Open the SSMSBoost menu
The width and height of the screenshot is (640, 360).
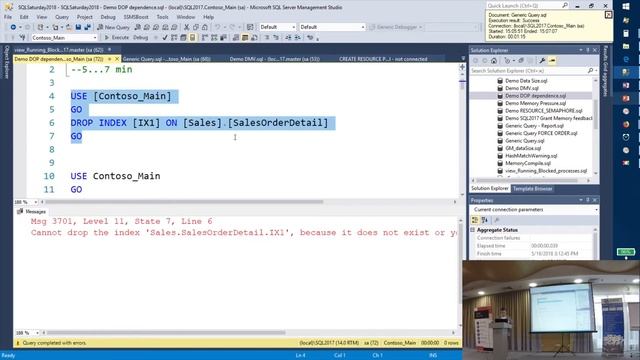point(136,17)
